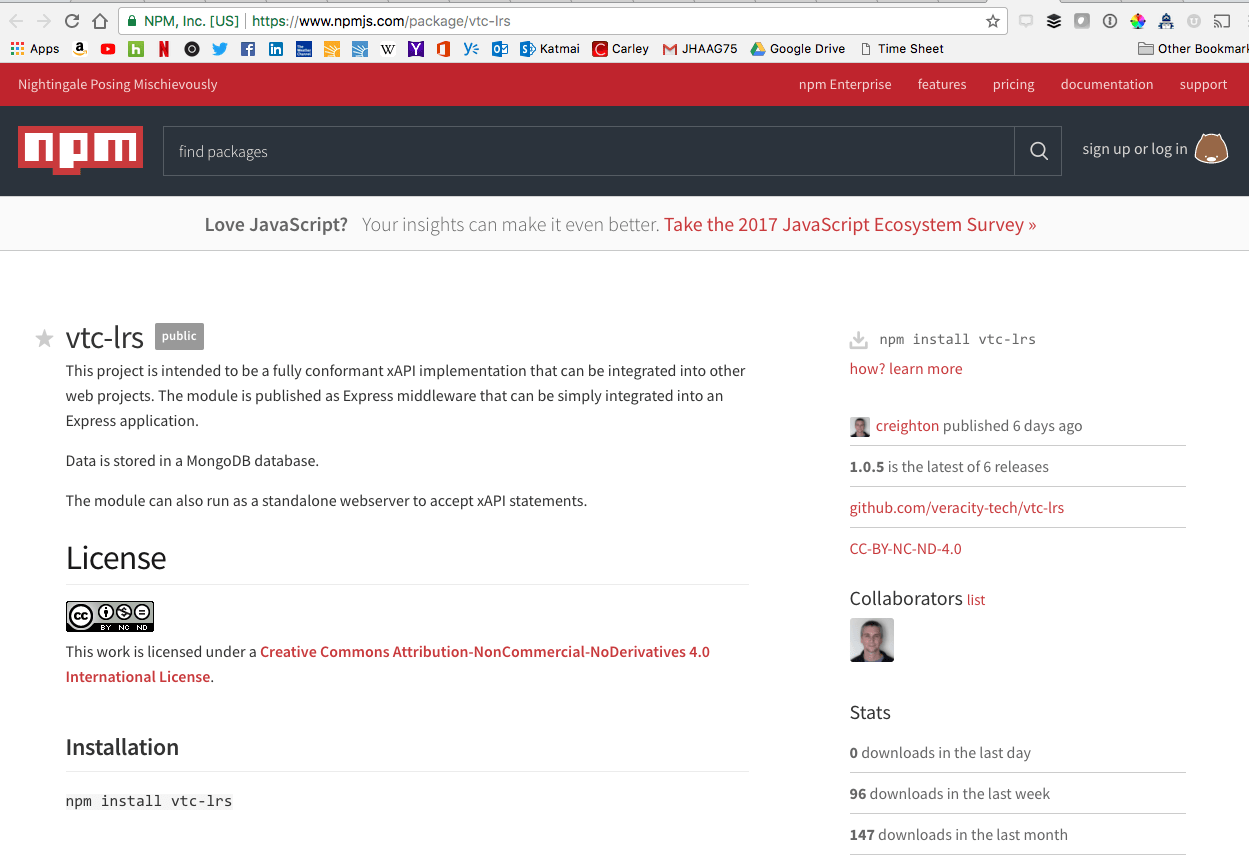Open the Apps bookmark shortcut
The image size is (1249, 860).
pos(35,48)
